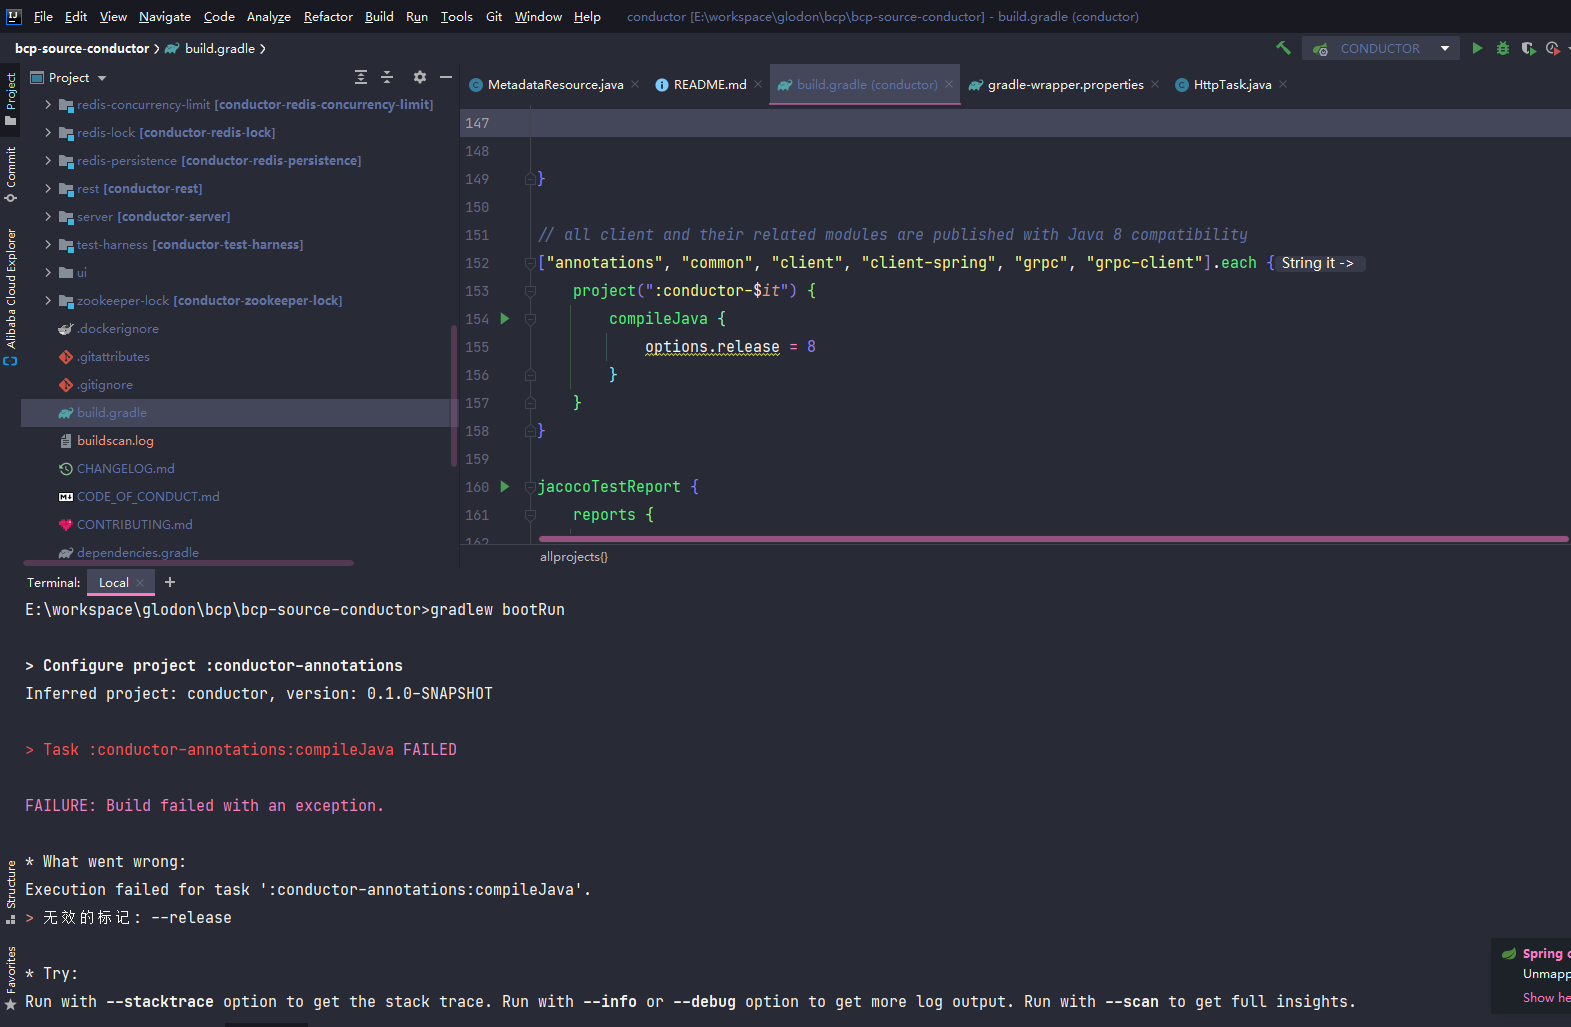Close the build.gradle (conductor) tab
The width and height of the screenshot is (1571, 1027).
pyautogui.click(x=950, y=85)
